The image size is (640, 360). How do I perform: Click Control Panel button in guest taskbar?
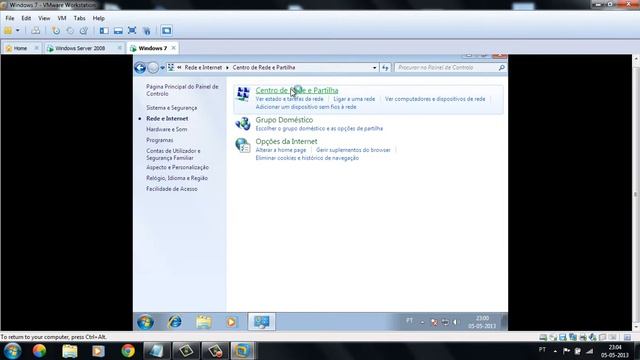(x=262, y=322)
